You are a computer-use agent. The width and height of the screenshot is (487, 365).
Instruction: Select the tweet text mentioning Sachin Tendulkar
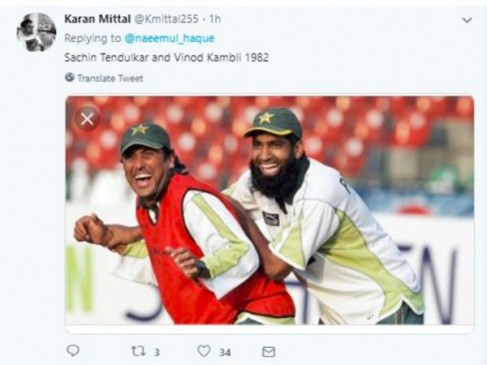[x=166, y=58]
